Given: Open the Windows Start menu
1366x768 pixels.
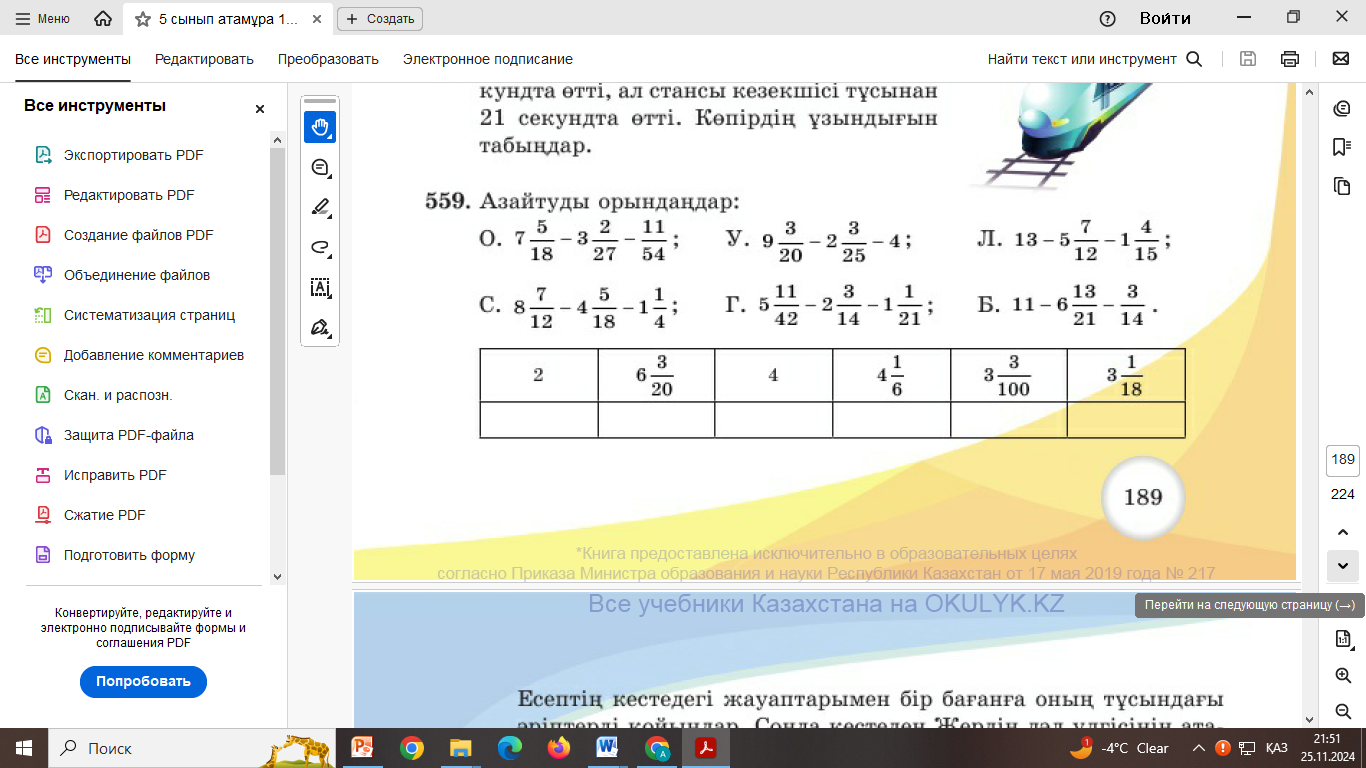Looking at the screenshot, I should 24,748.
